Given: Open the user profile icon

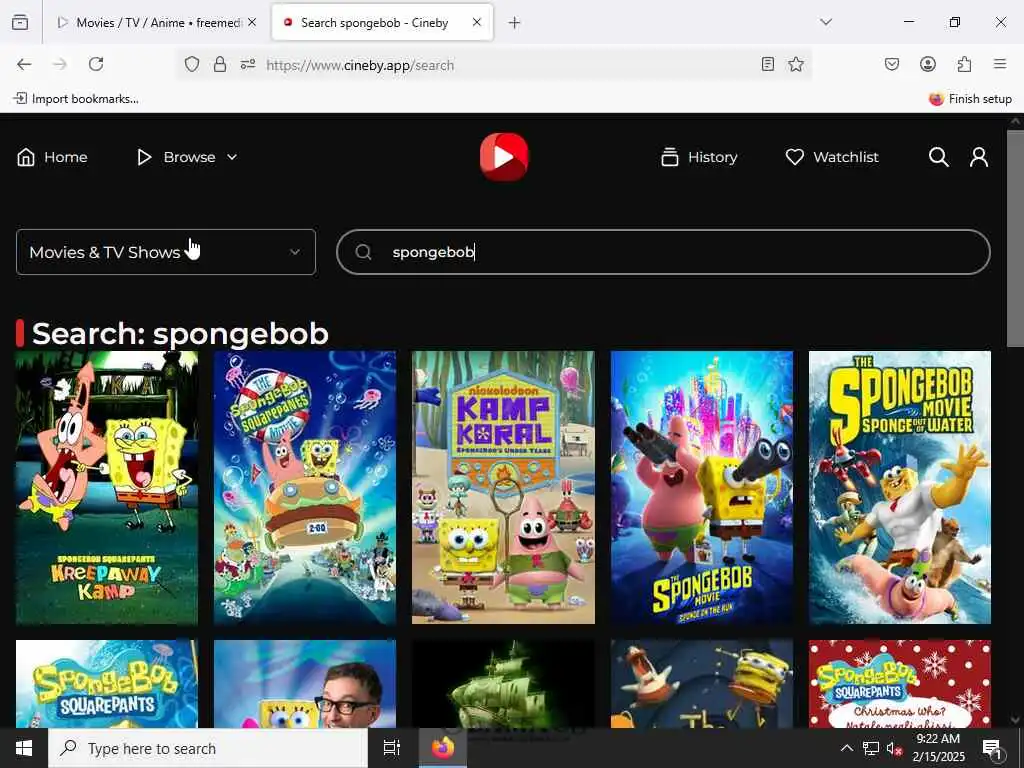Looking at the screenshot, I should [x=978, y=157].
